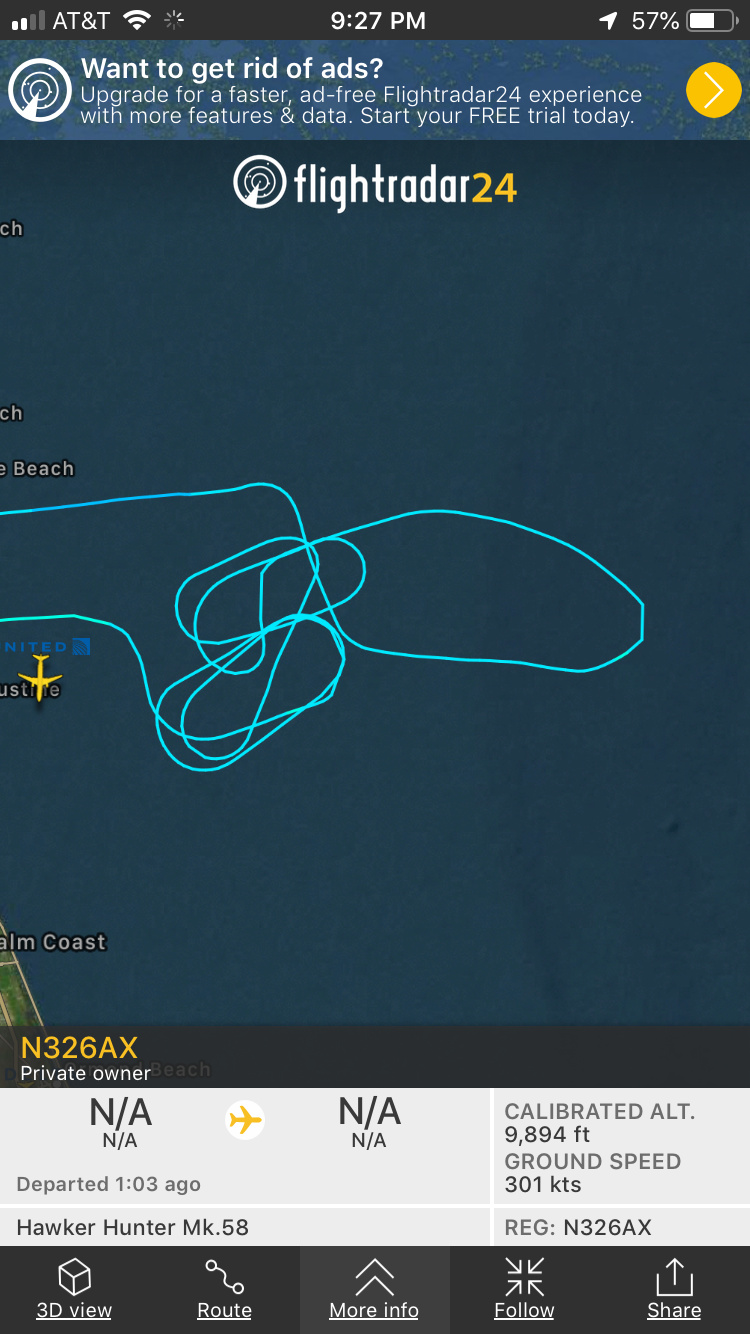Tap the flightradar24 logo on the map
The height and width of the screenshot is (1334, 750).
tap(375, 184)
